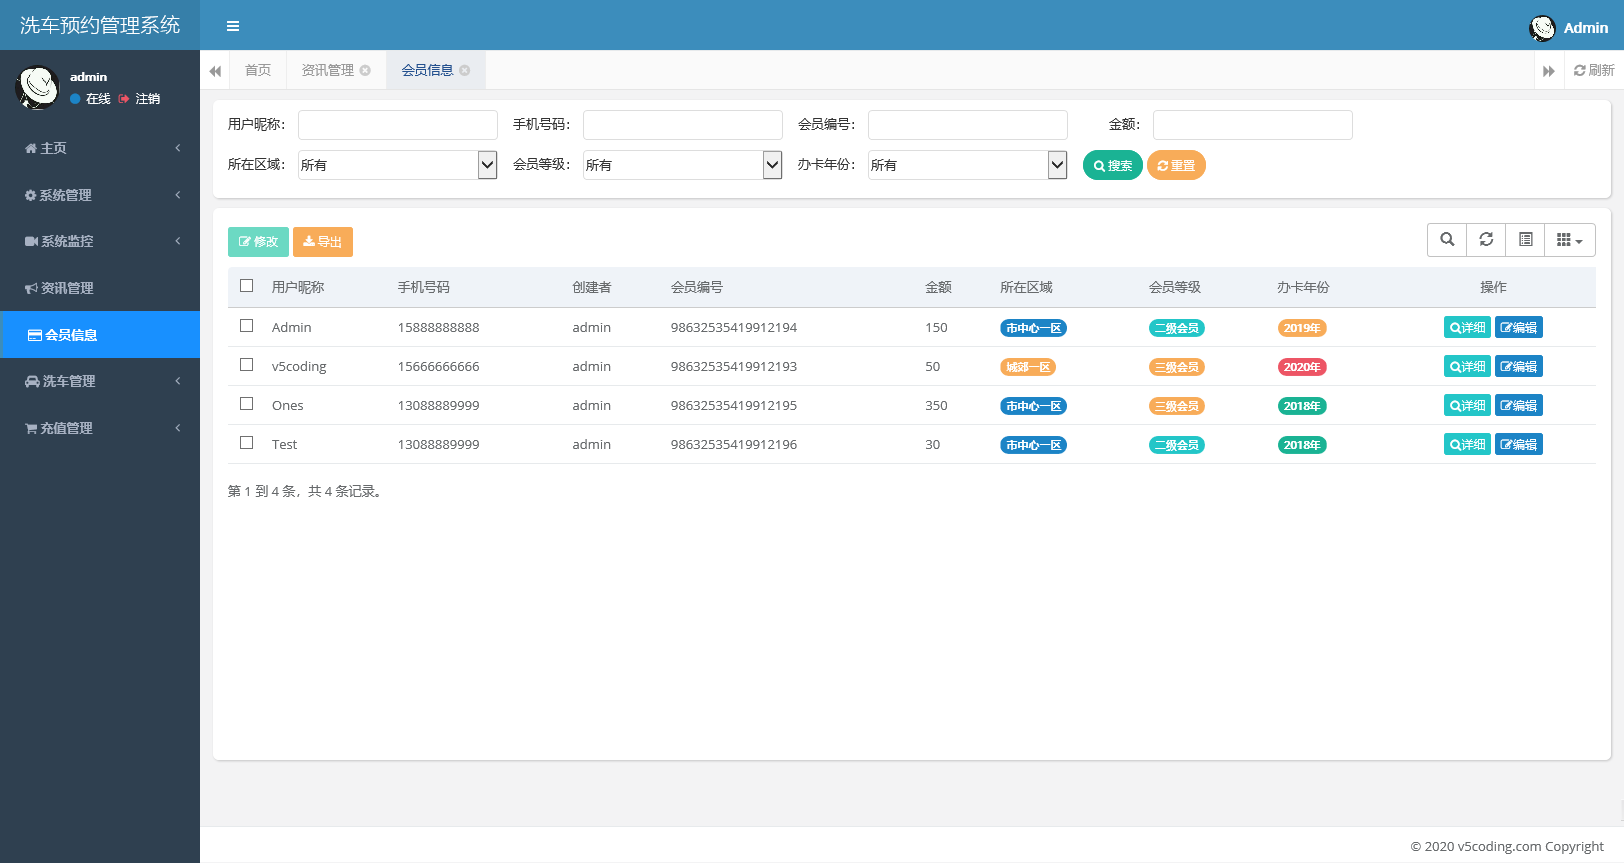
Task: Switch to the 首页 tab
Action: (258, 70)
